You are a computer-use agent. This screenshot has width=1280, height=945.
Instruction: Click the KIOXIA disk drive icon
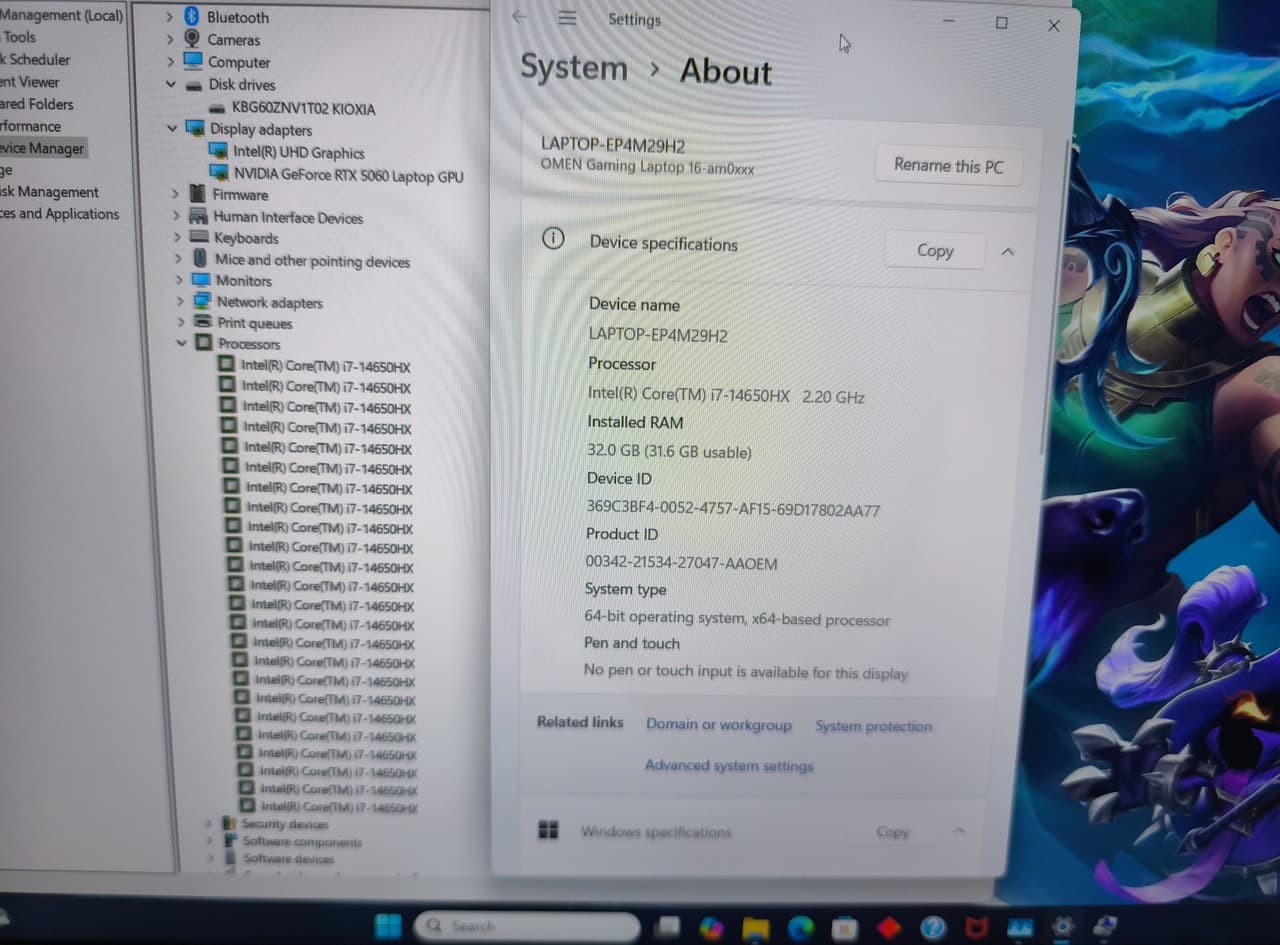pos(219,107)
